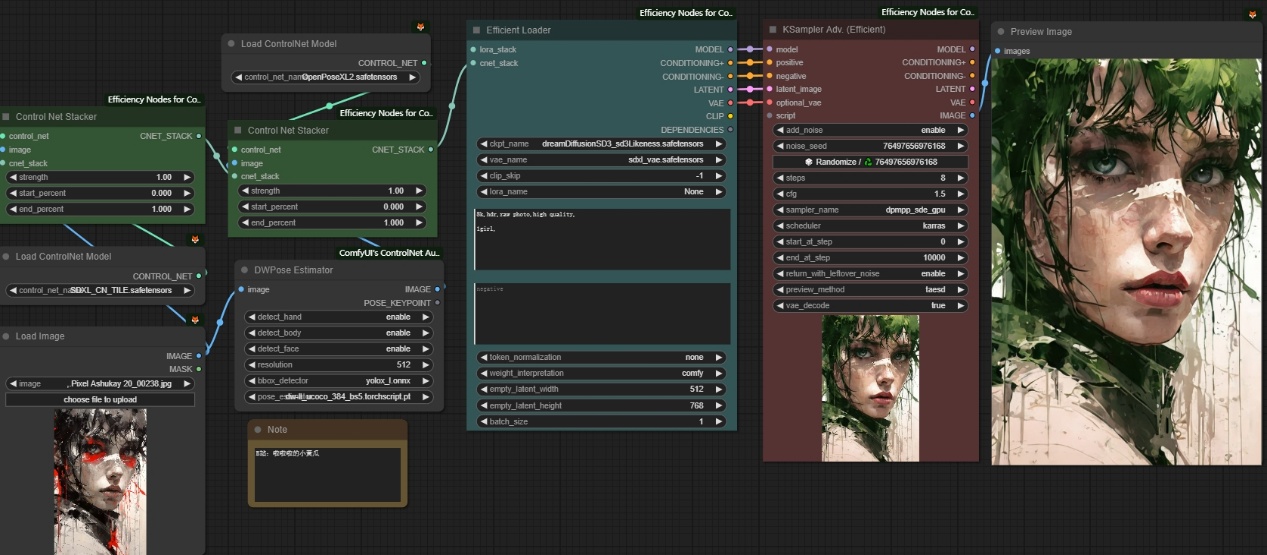The width and height of the screenshot is (1267, 555).
Task: Click the choose file to upload button
Action: (100, 400)
